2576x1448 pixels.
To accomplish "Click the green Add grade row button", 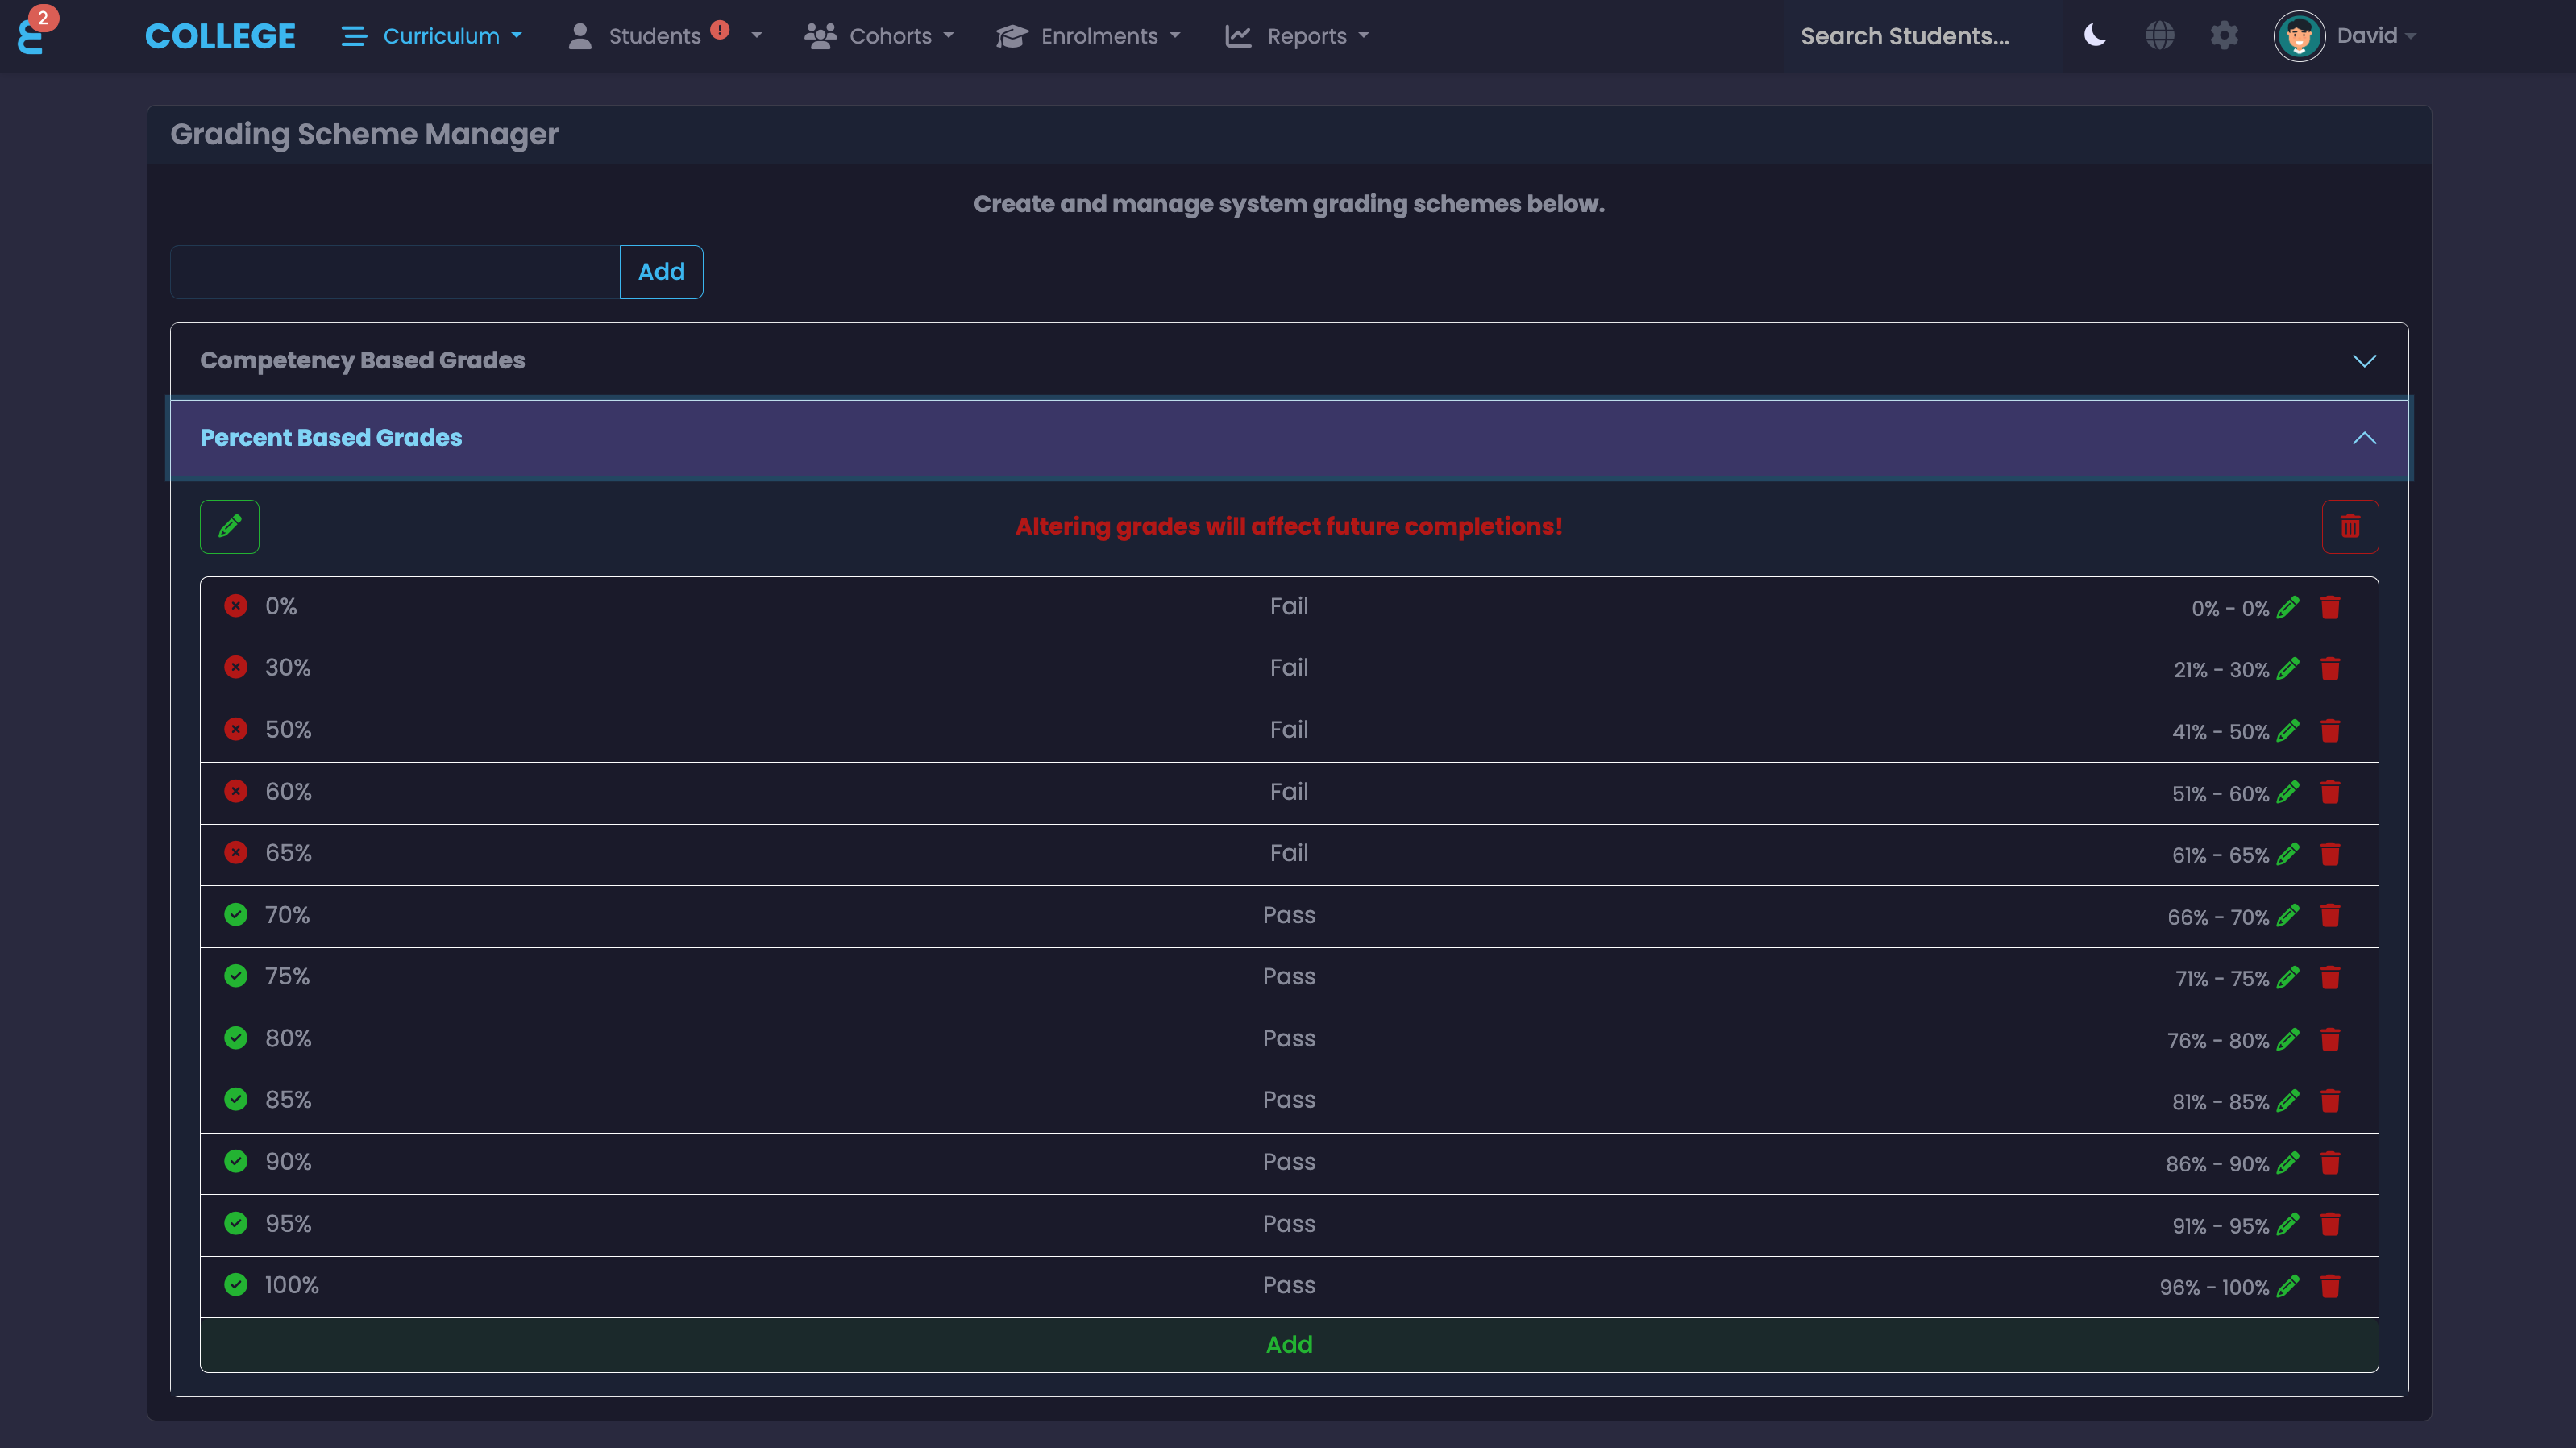I will coord(1288,1345).
